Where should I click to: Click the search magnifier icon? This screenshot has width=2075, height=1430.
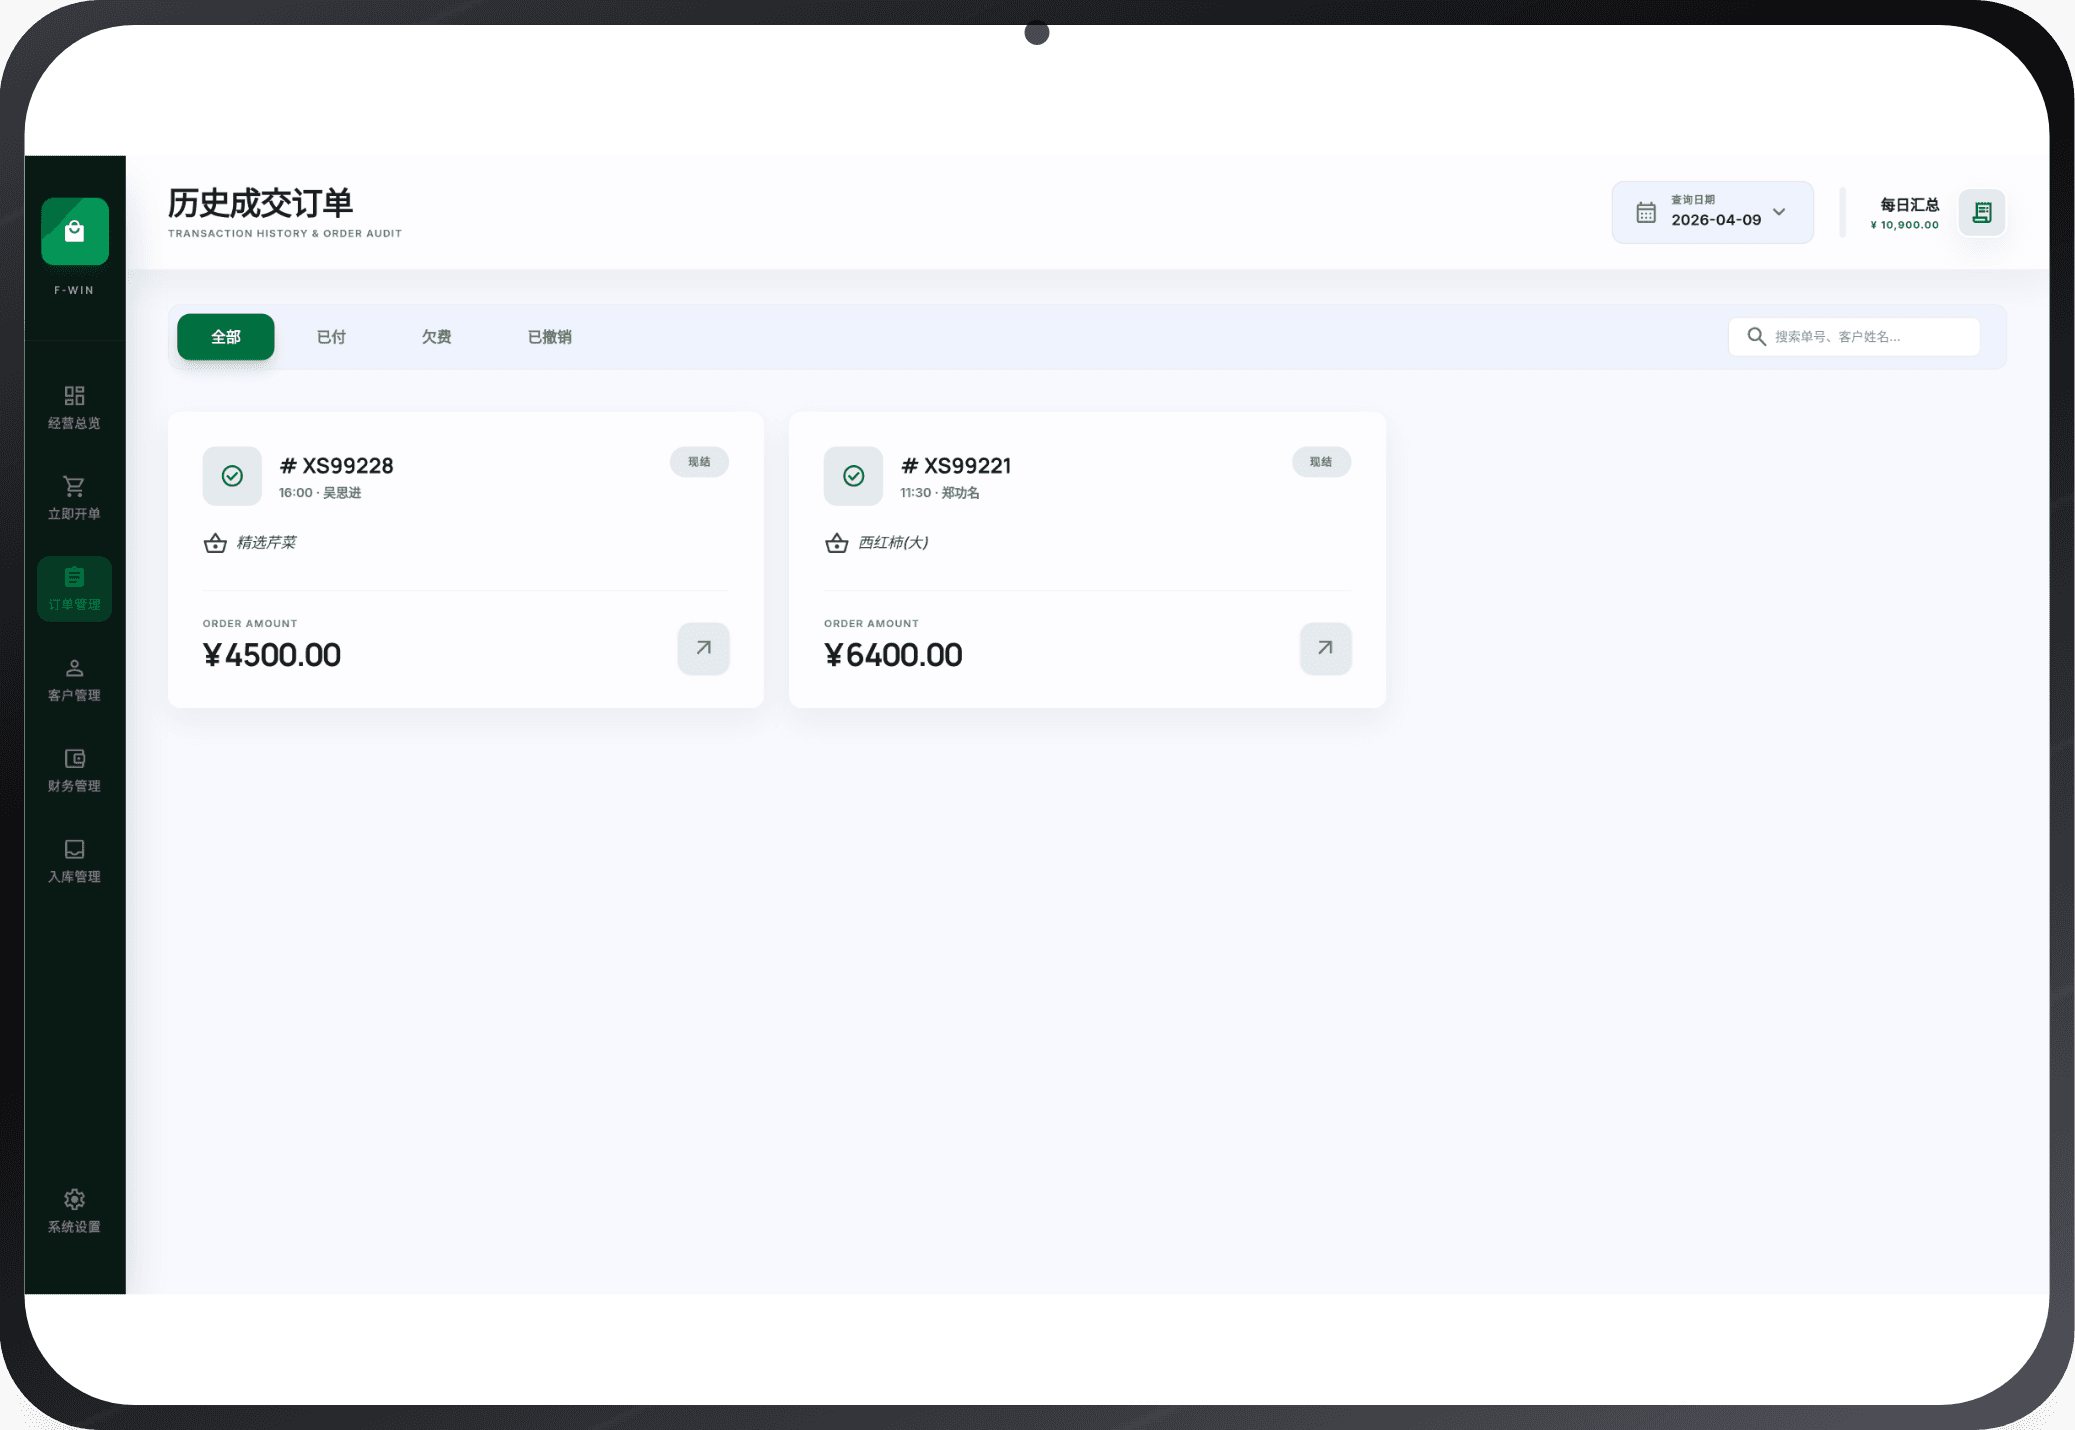(x=1756, y=337)
